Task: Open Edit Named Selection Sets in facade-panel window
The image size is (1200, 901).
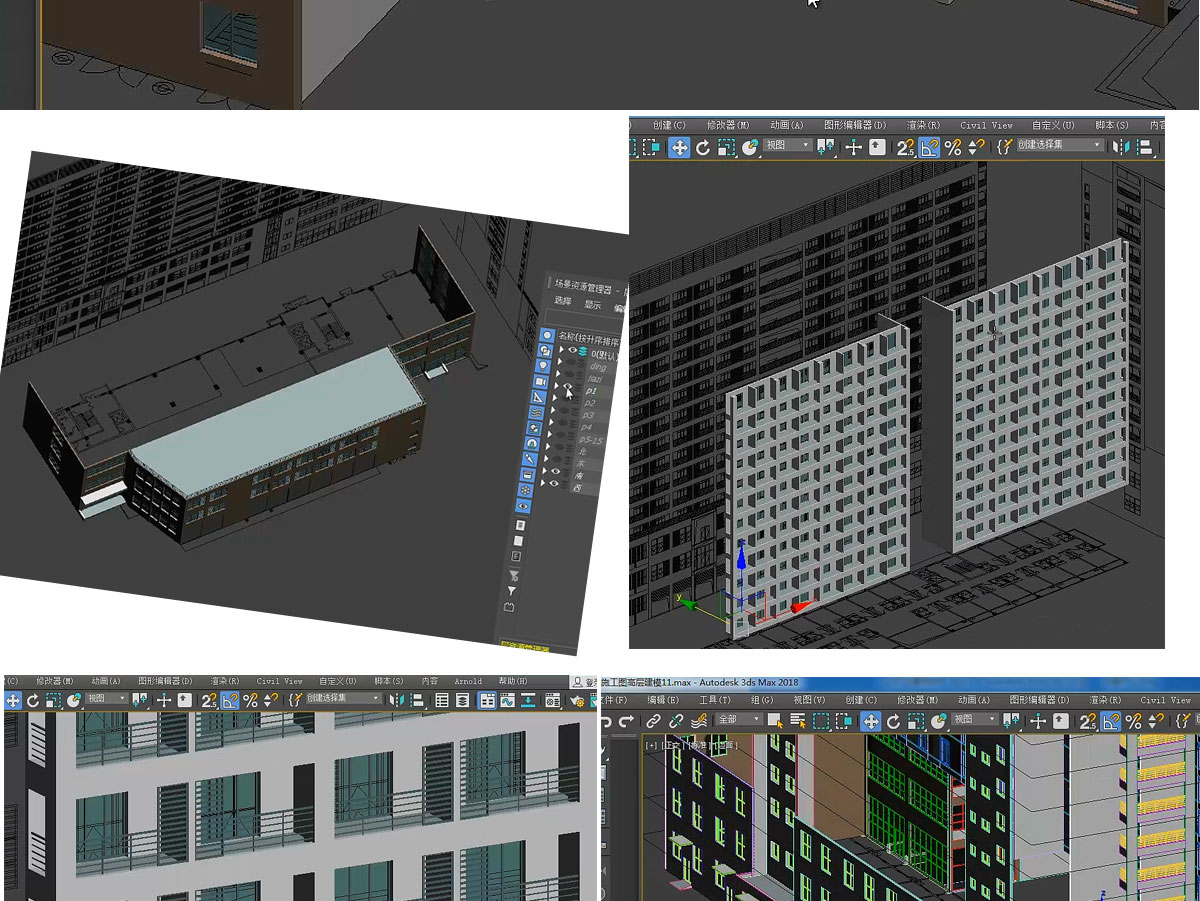Action: [1004, 147]
